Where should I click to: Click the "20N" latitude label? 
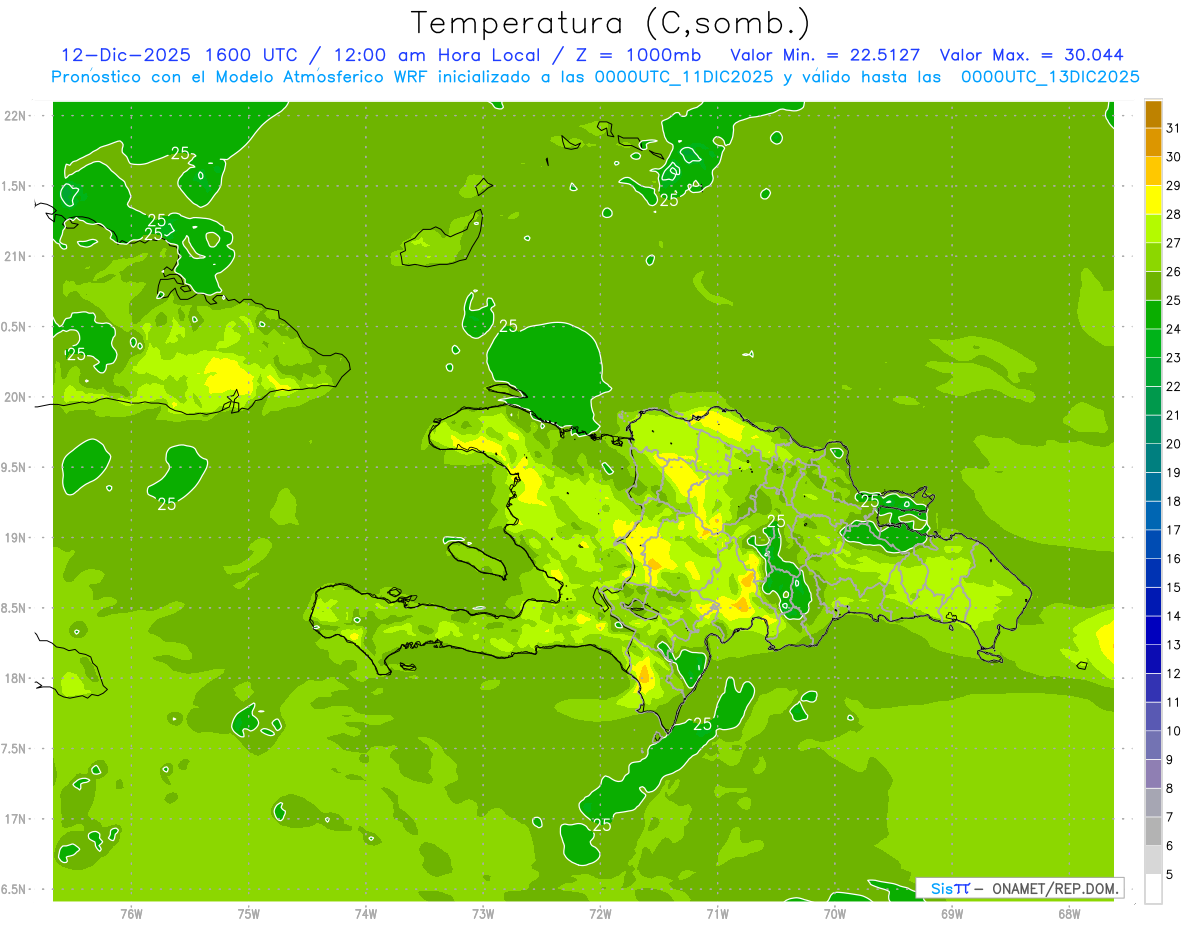[x=16, y=397]
